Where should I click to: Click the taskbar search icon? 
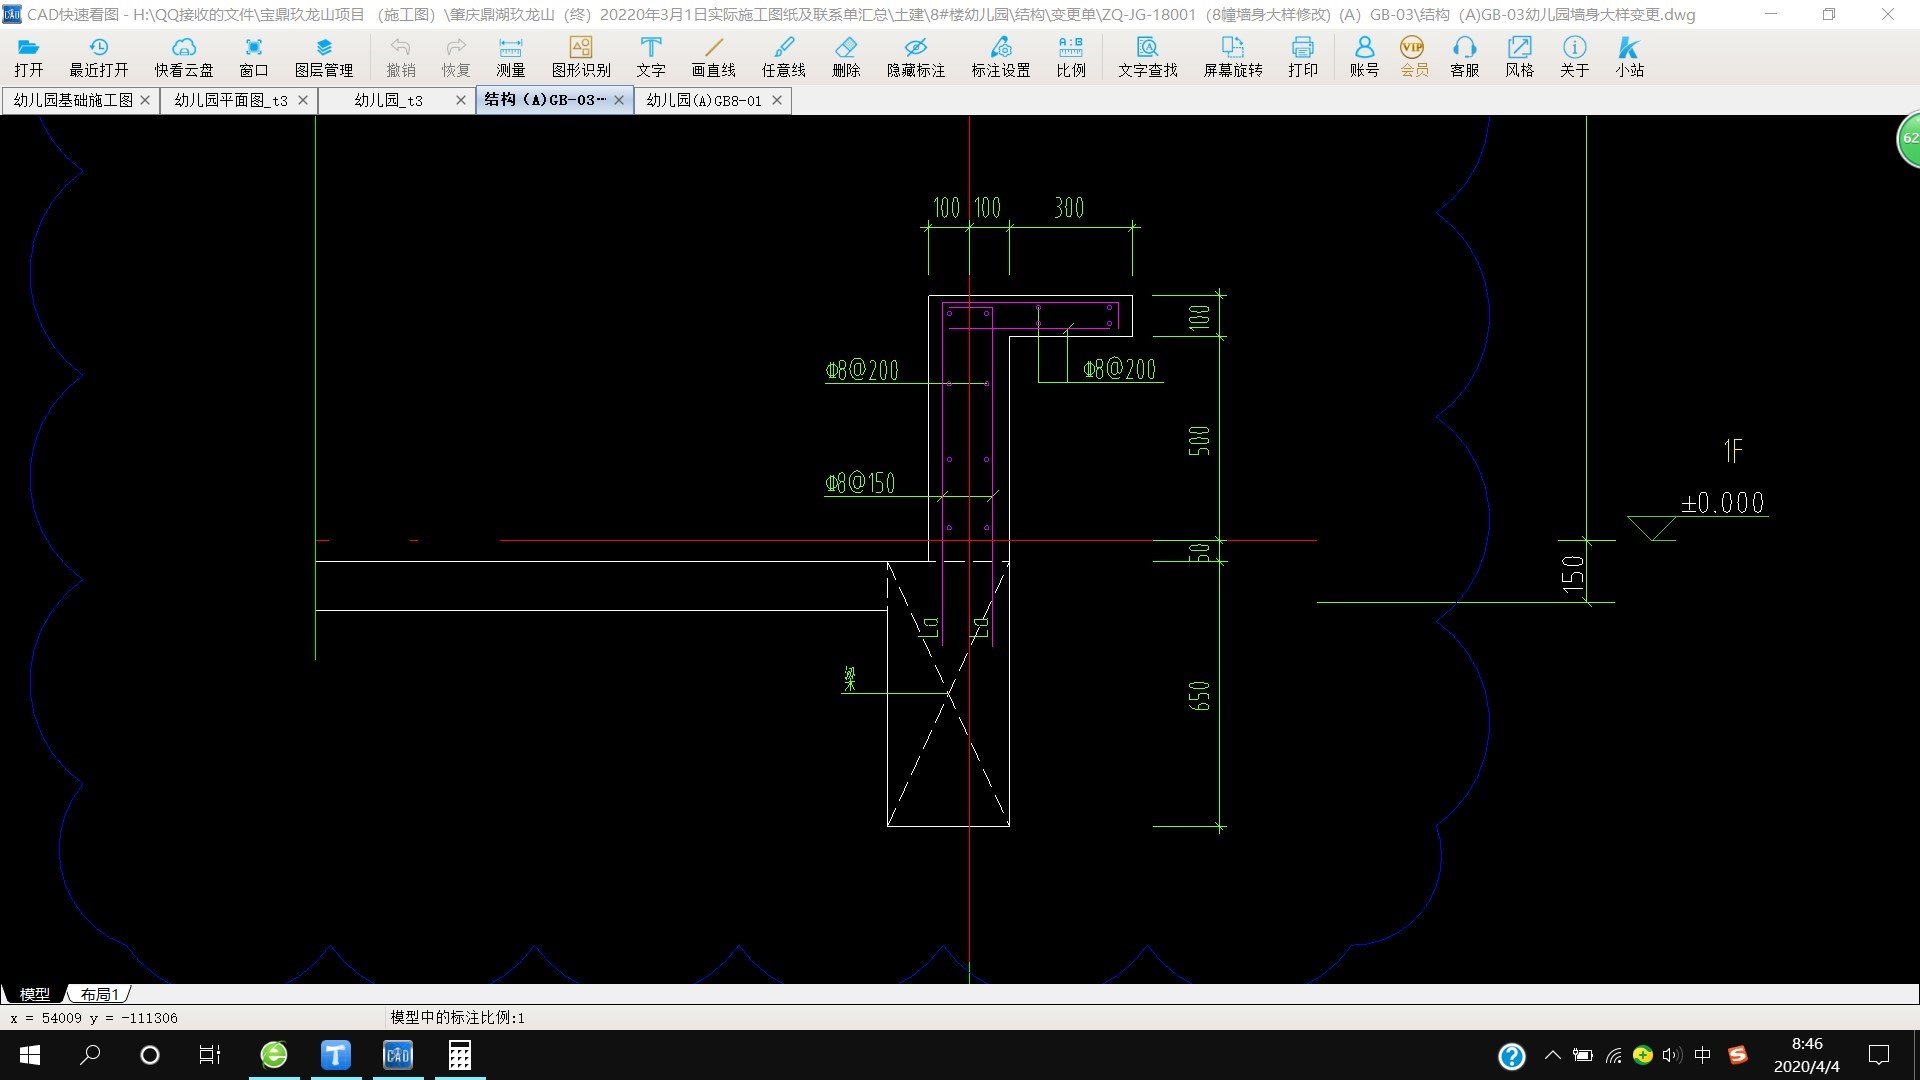[x=90, y=1055]
